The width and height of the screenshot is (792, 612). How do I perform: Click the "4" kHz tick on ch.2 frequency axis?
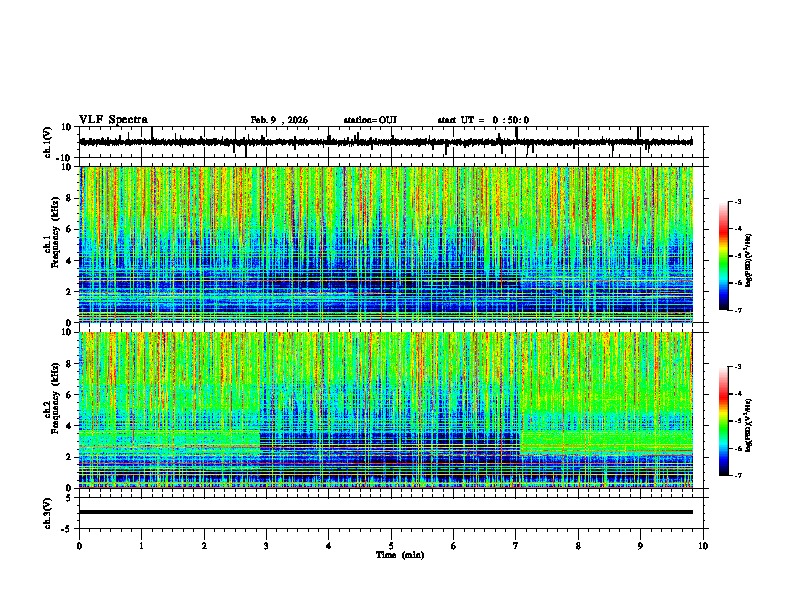coord(69,426)
